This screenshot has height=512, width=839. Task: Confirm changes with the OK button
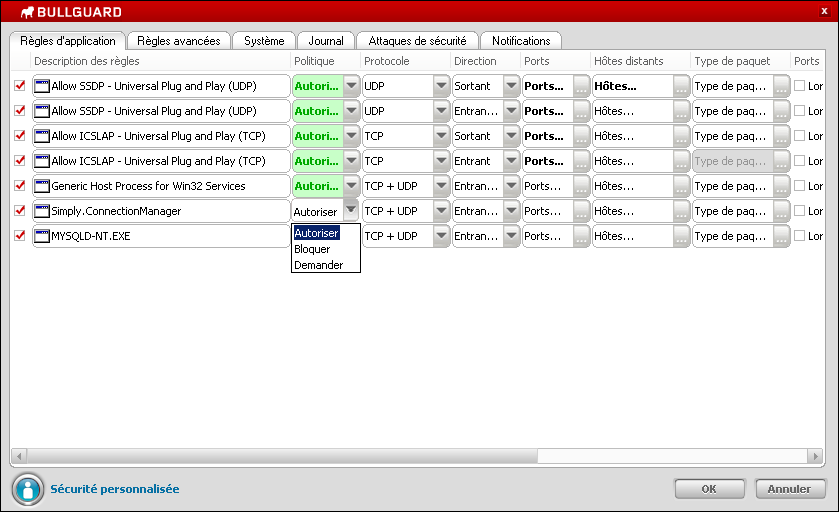tap(709, 489)
